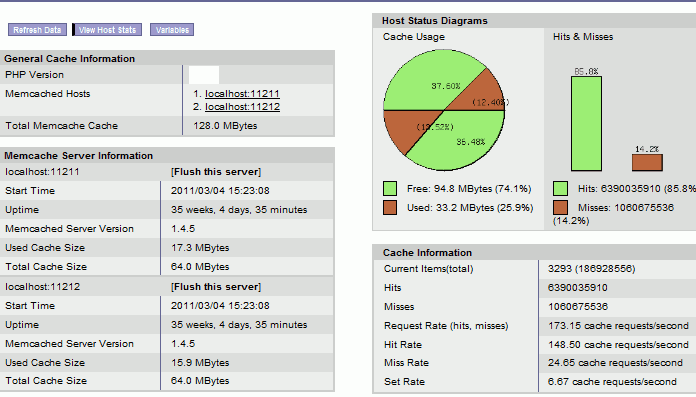This screenshot has height=397, width=696.
Task: Click the Total Memcache Cache label
Action: pyautogui.click(x=62, y=126)
